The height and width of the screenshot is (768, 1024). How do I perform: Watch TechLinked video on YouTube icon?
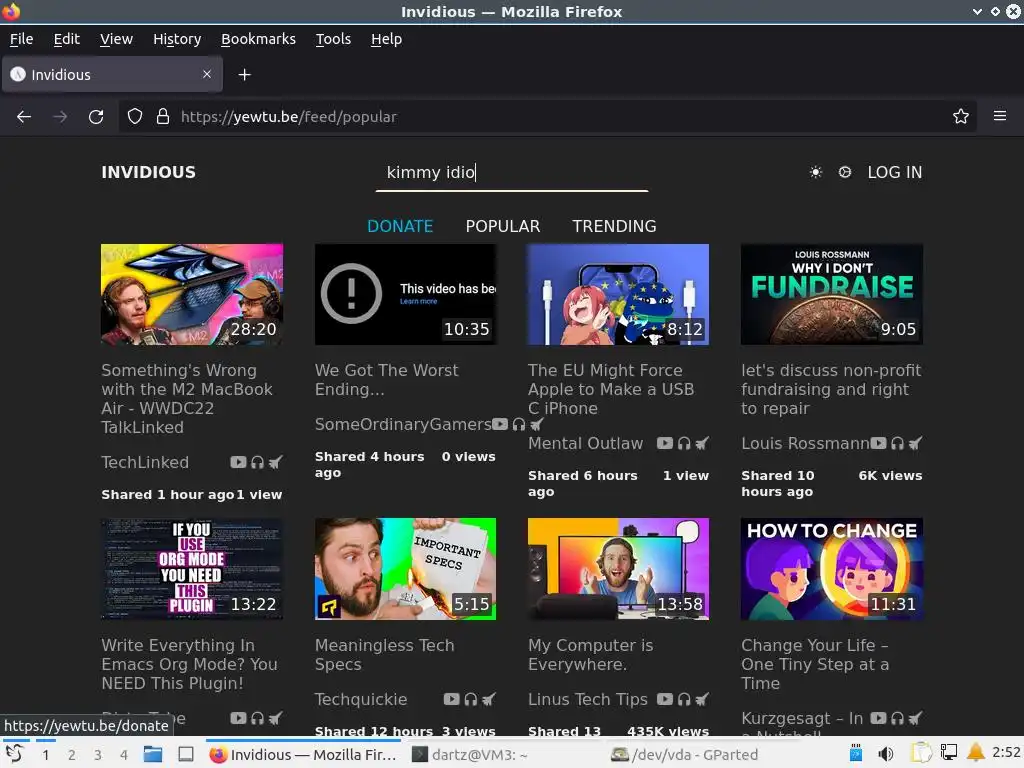click(238, 462)
